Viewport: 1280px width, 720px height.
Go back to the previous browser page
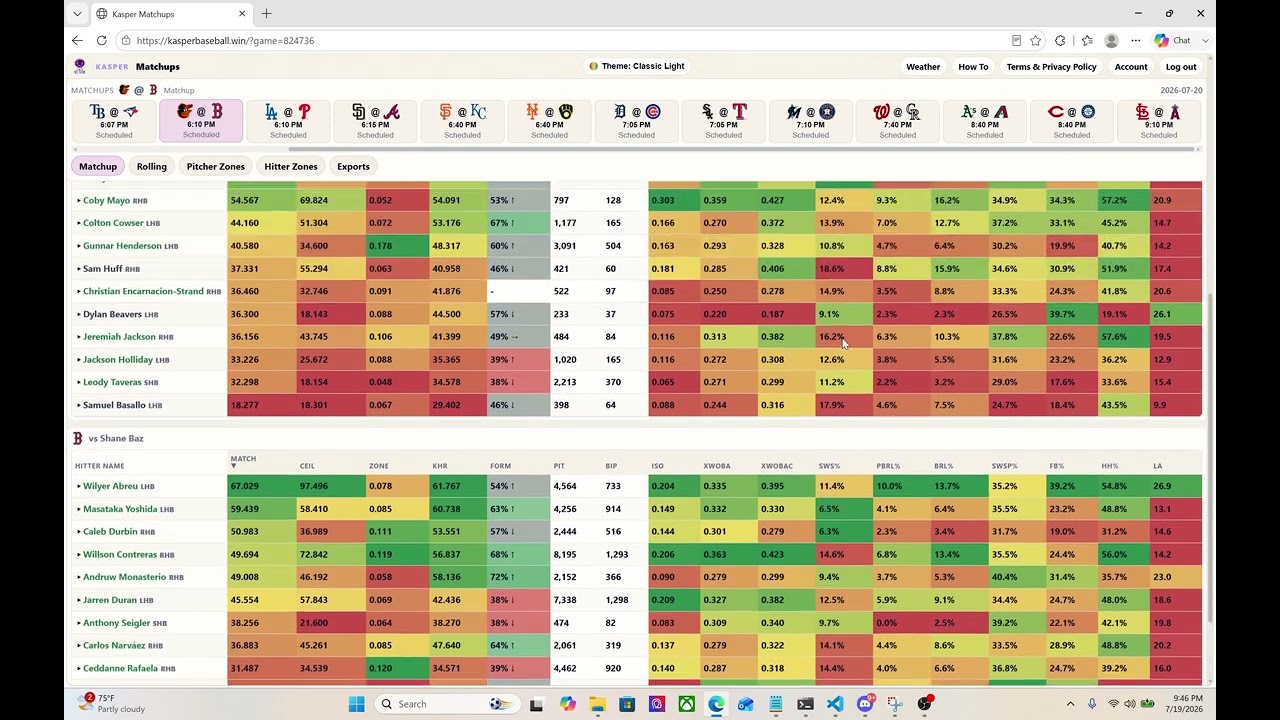click(x=77, y=41)
